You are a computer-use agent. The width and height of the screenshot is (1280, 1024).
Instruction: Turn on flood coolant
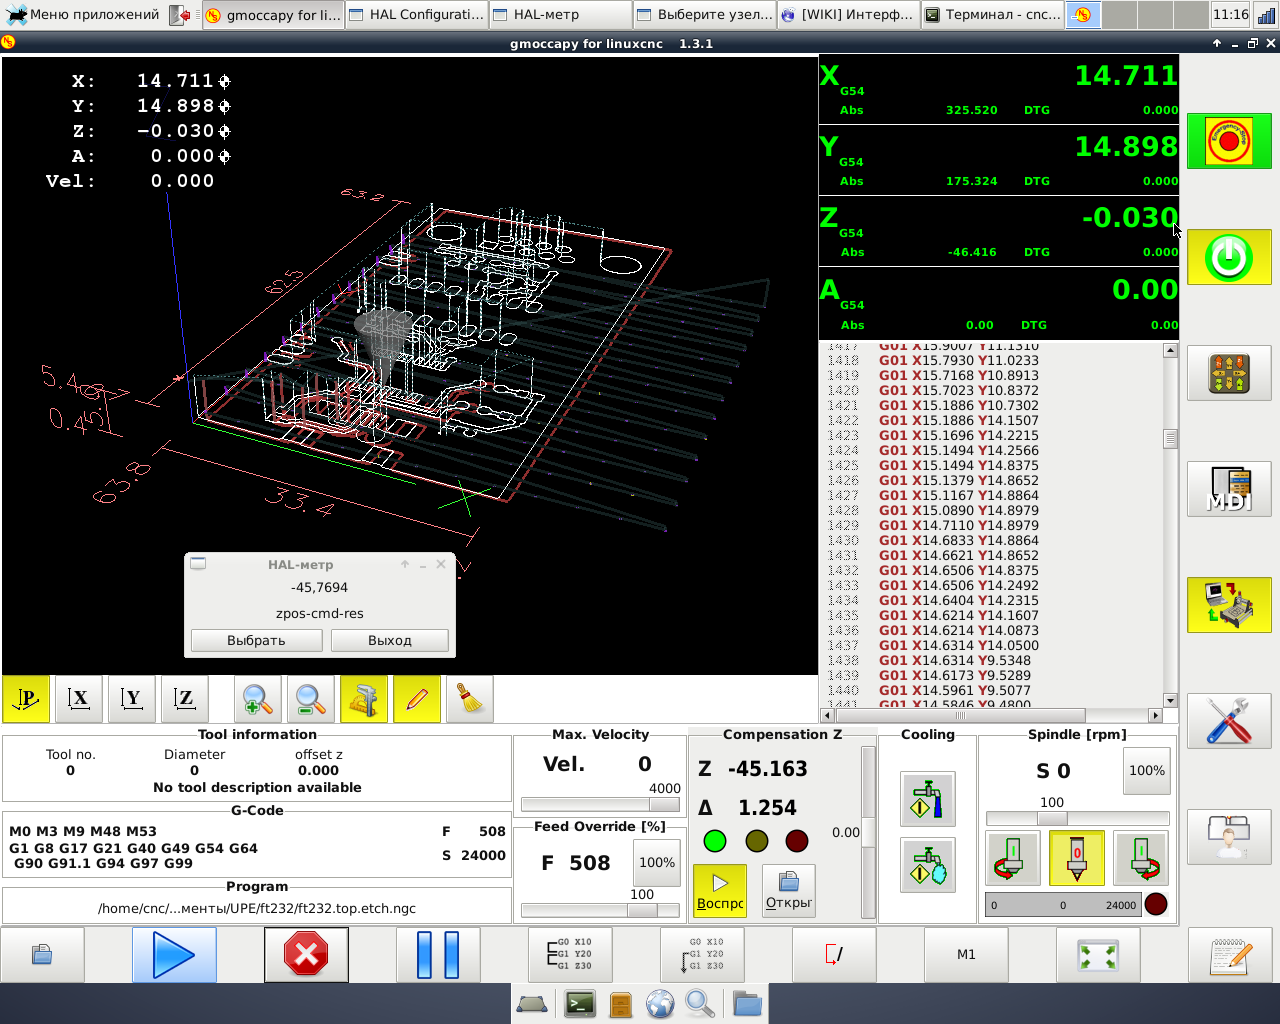927,798
